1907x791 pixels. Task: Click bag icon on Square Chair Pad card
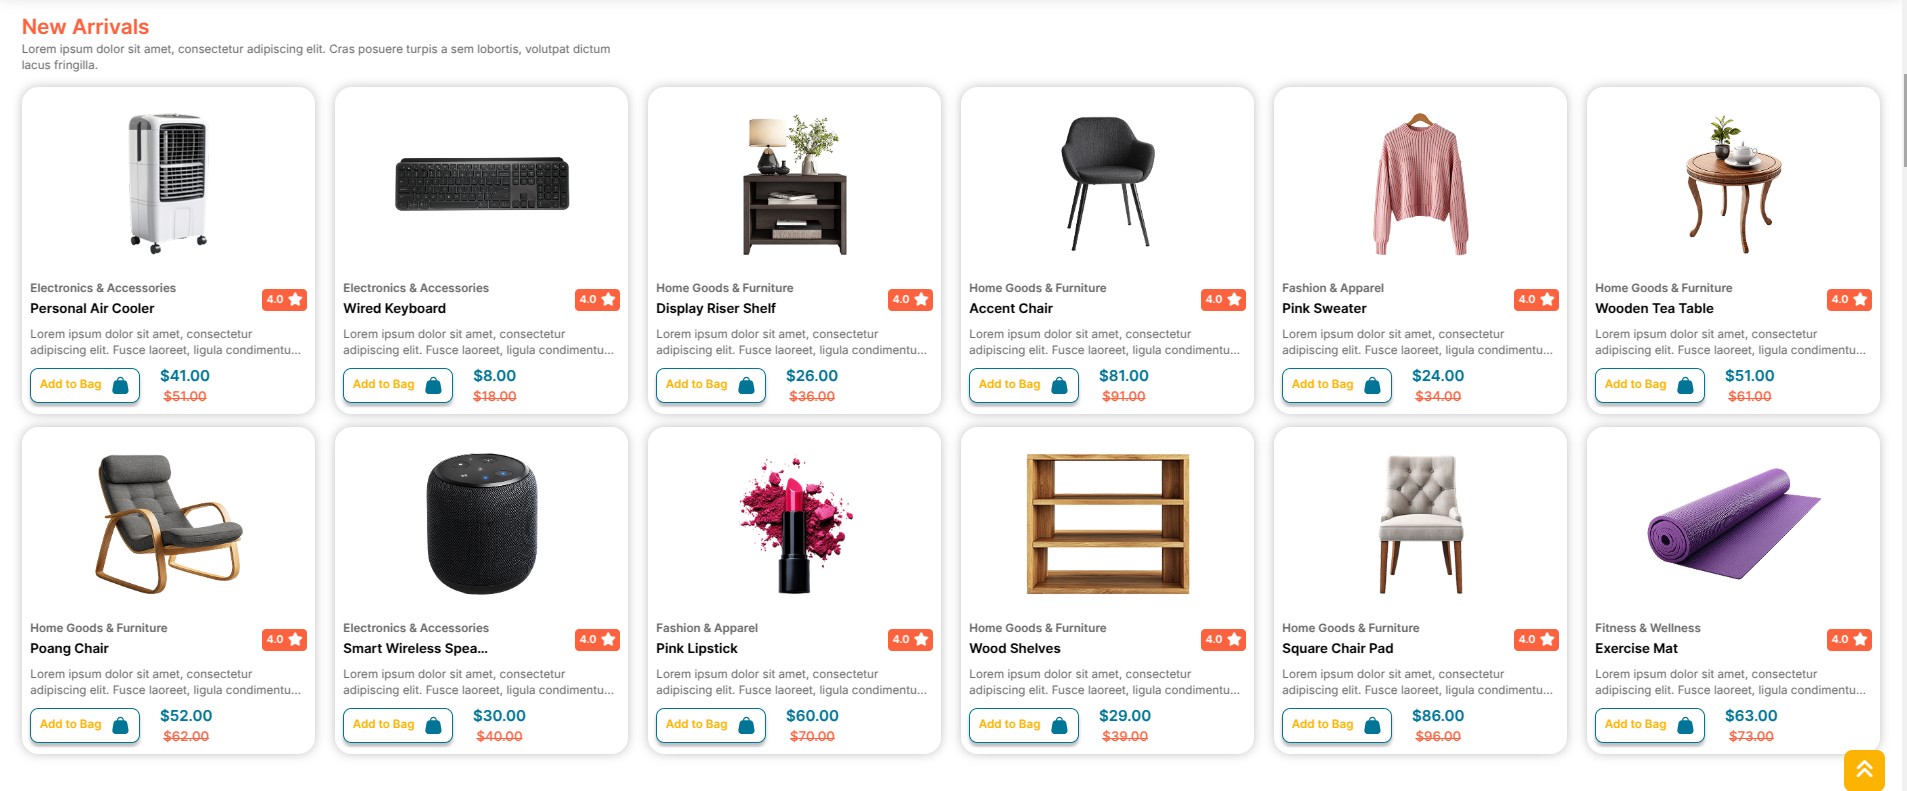[x=1372, y=725]
